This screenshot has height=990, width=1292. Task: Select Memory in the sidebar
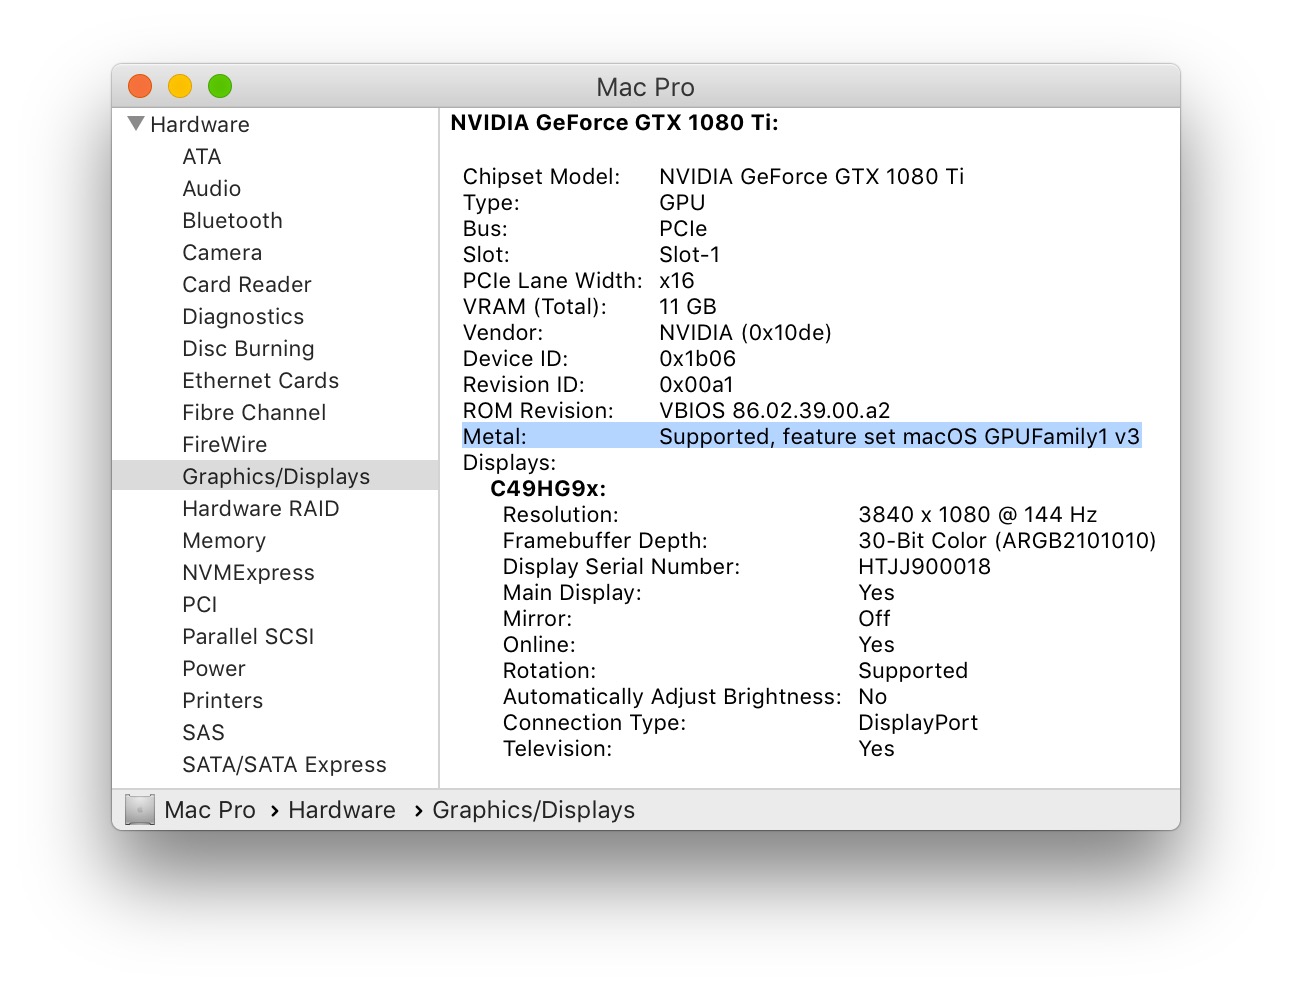point(224,540)
